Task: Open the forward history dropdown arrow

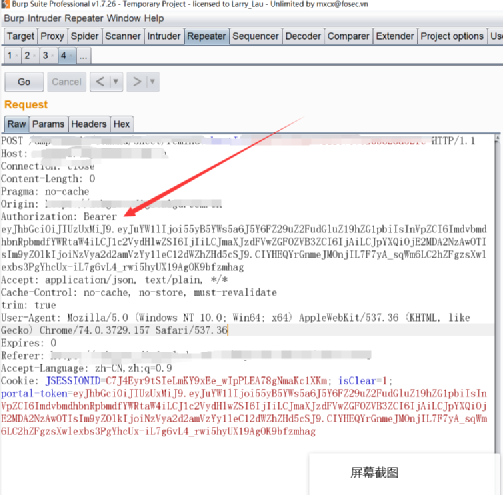Action: (153, 82)
